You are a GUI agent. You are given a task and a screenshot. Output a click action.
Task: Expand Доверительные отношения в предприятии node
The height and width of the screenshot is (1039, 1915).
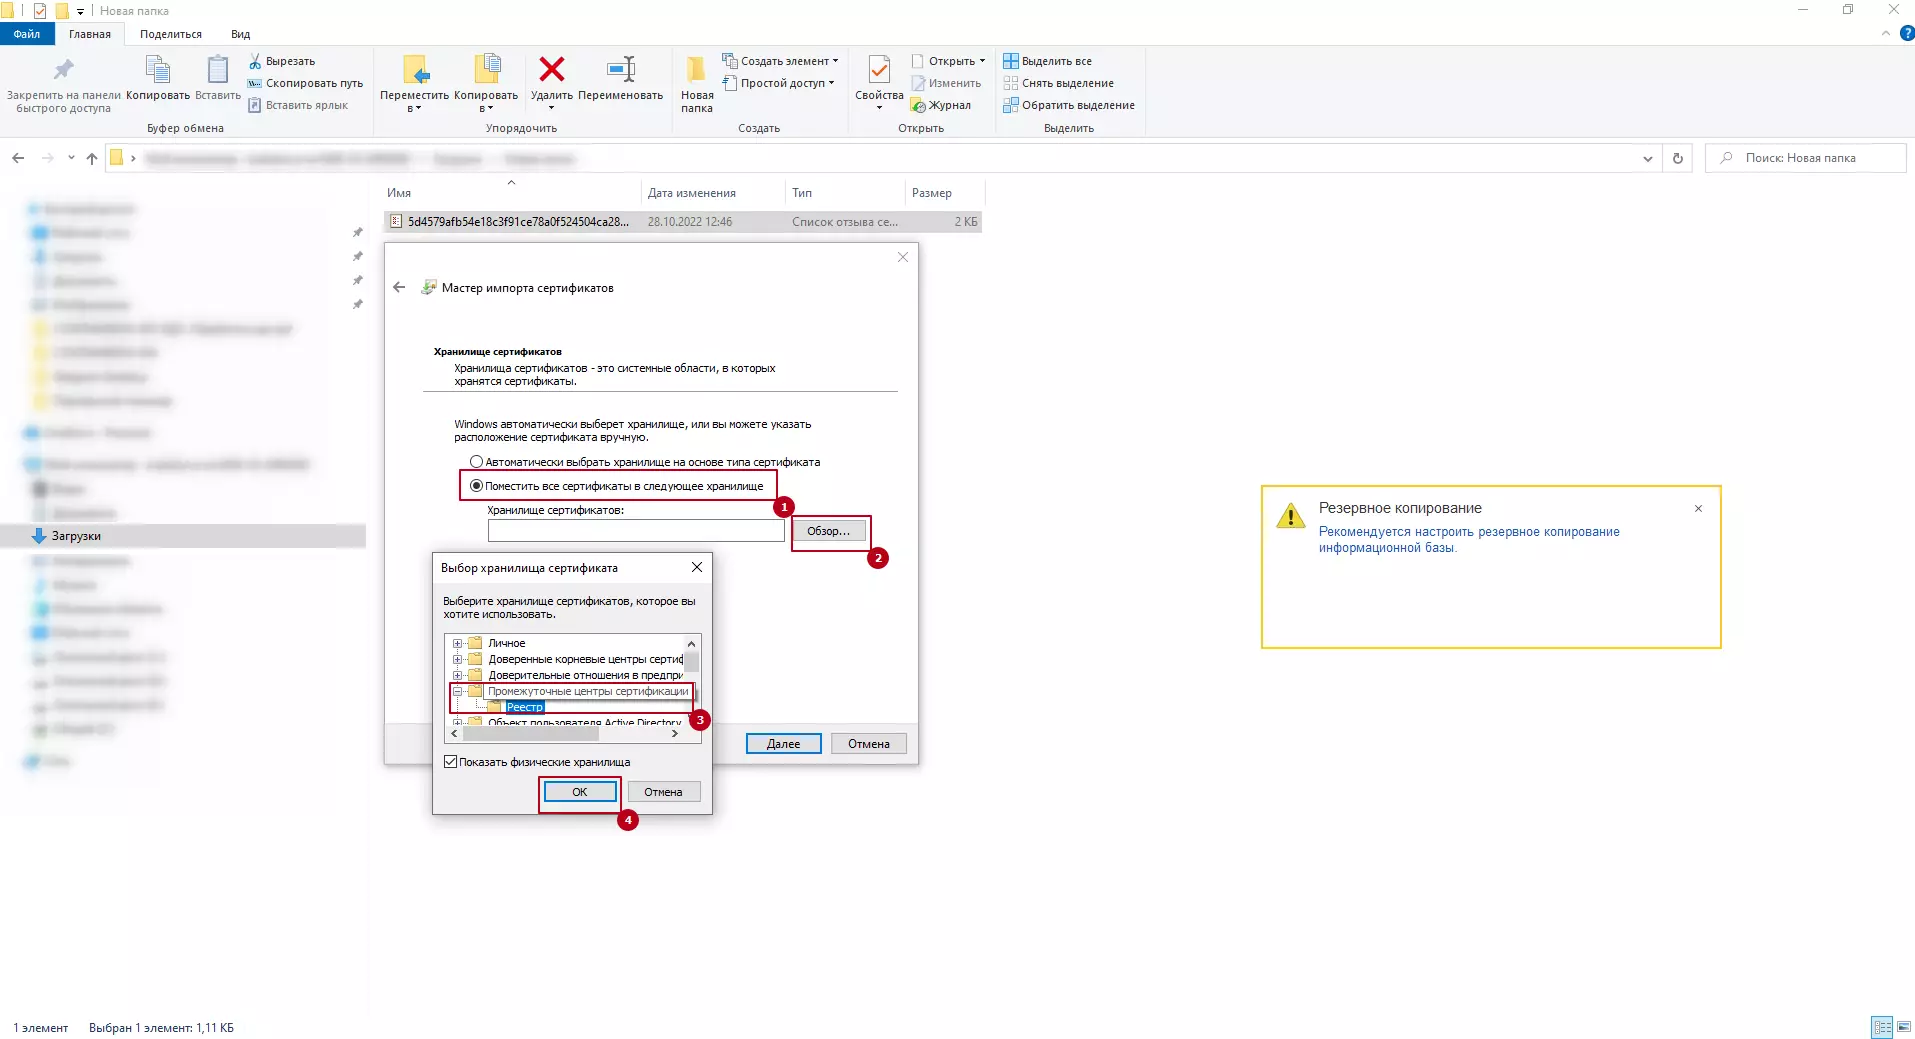[x=457, y=675]
